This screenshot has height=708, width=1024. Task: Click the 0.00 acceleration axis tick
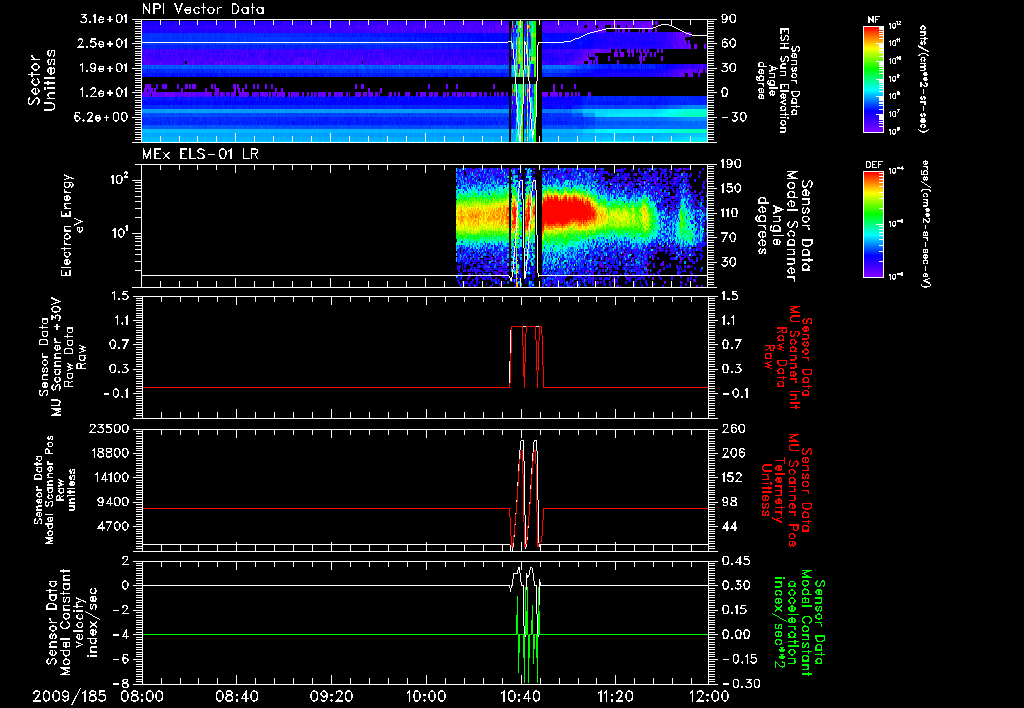pyautogui.click(x=736, y=634)
